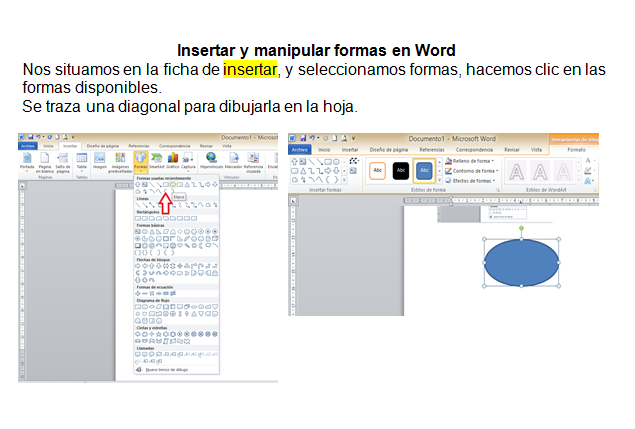
Task: Select the blue ellipse drawn on the page
Action: pyautogui.click(x=522, y=262)
